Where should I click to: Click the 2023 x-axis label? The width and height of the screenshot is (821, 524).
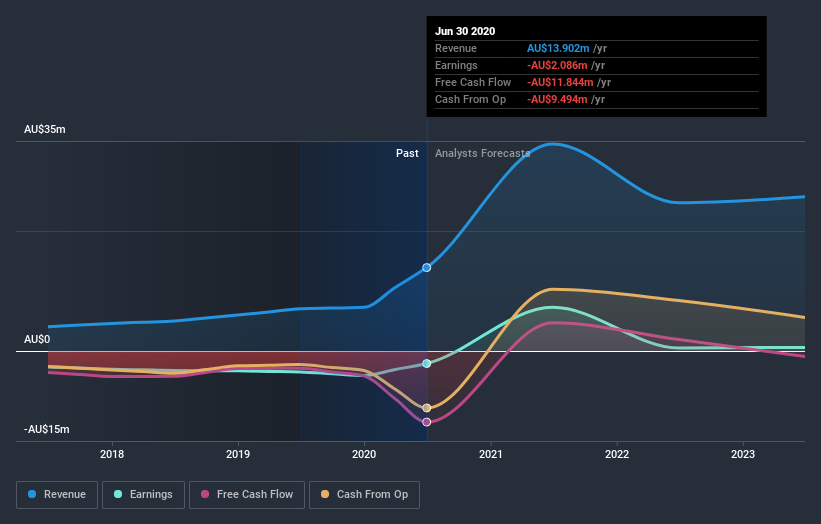(743, 454)
